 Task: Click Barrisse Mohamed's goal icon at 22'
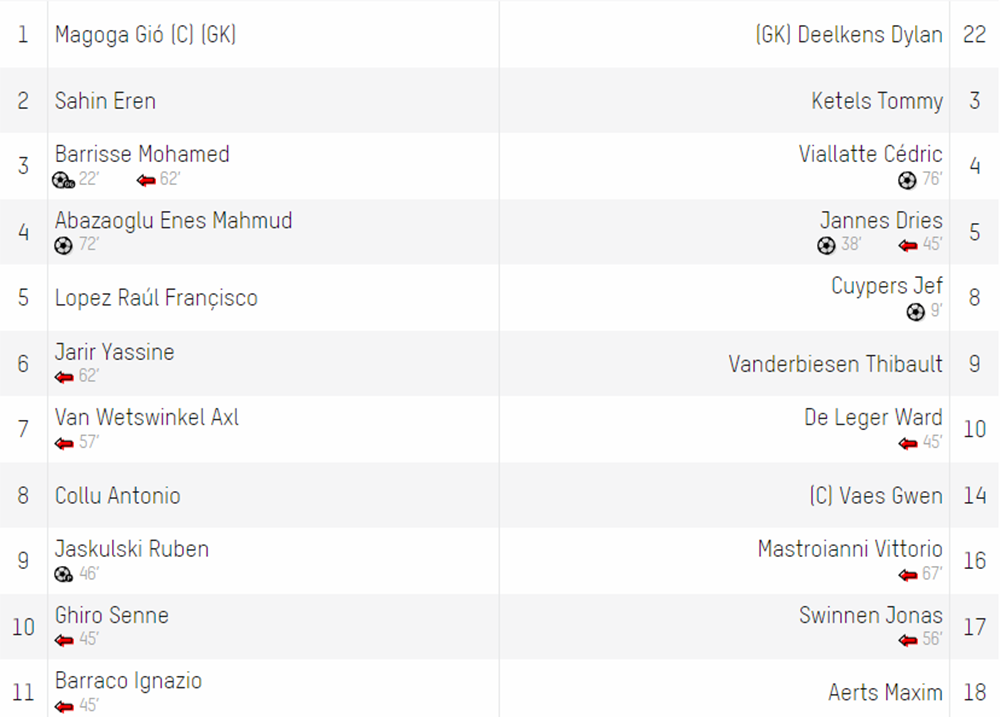(x=63, y=181)
